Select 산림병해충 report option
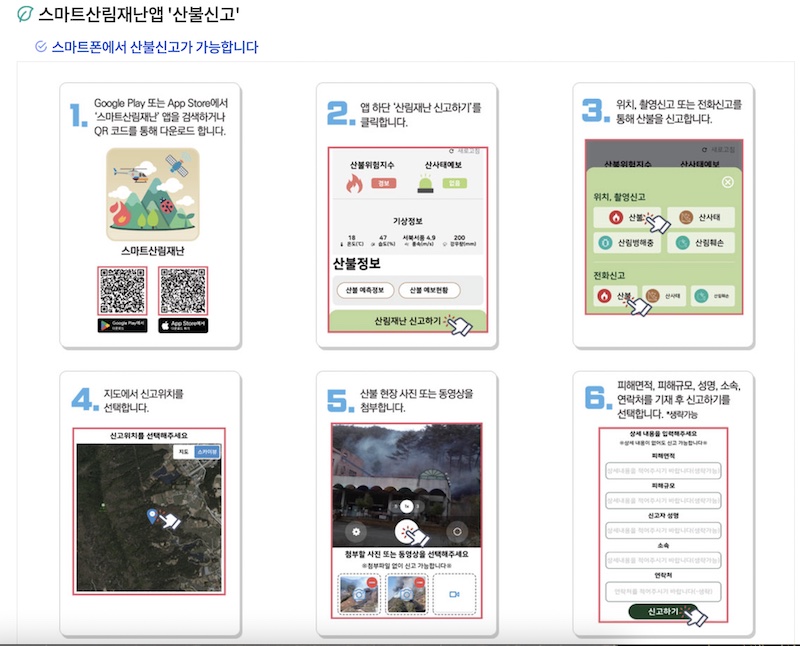The width and height of the screenshot is (800, 646). [627, 242]
